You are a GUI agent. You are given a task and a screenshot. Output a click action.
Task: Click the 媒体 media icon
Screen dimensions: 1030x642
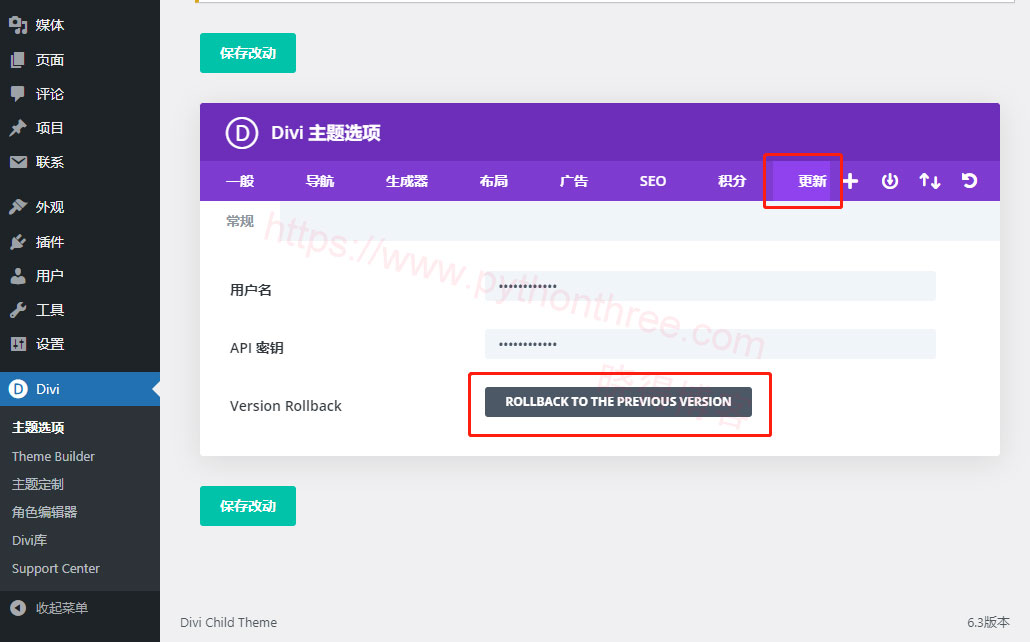(18, 25)
